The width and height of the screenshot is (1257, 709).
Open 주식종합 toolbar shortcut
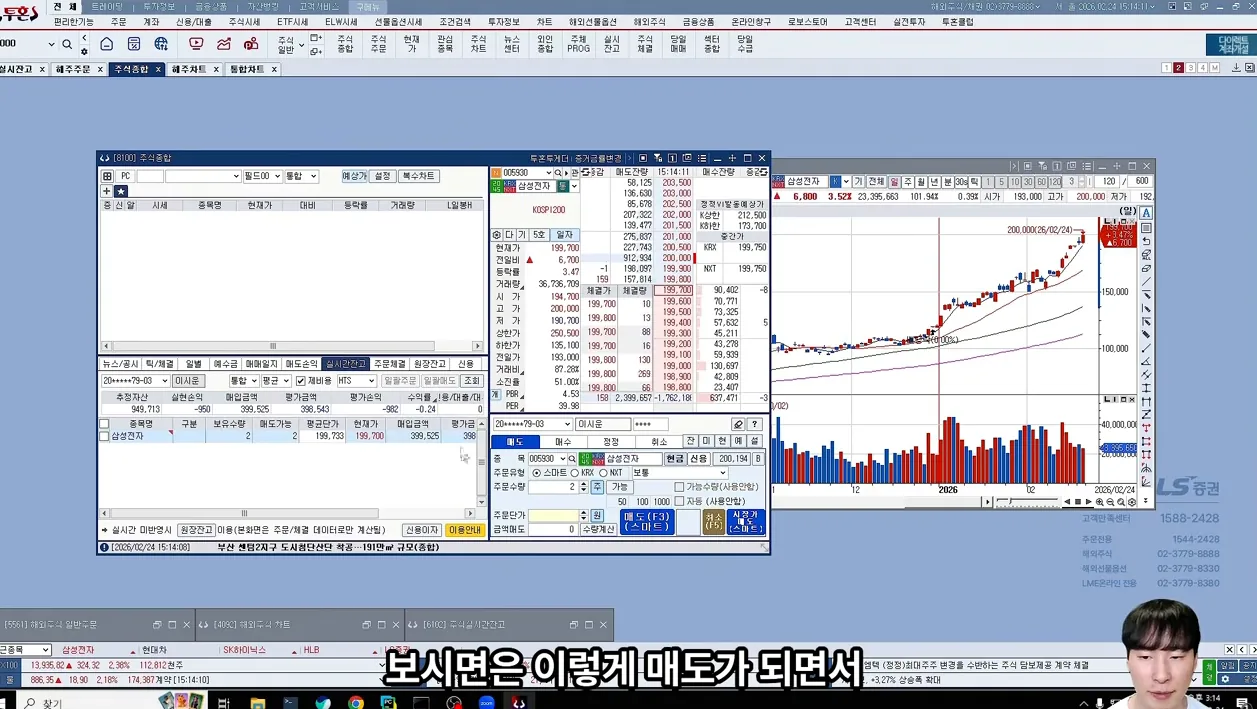pos(345,44)
